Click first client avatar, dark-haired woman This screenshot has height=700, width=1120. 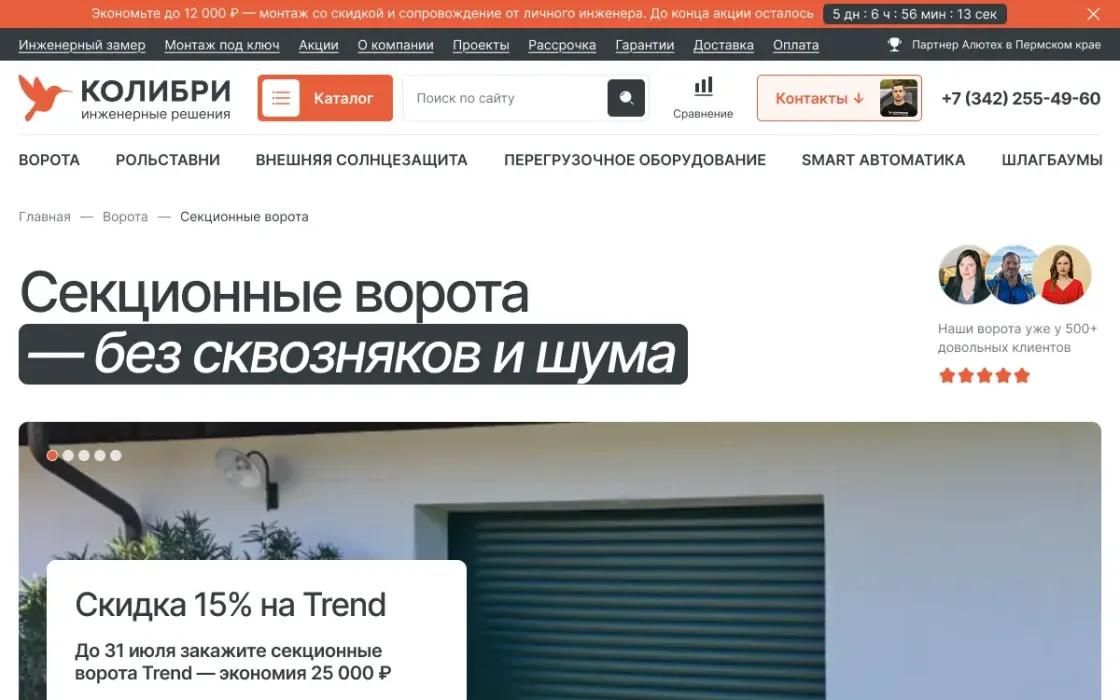point(964,275)
